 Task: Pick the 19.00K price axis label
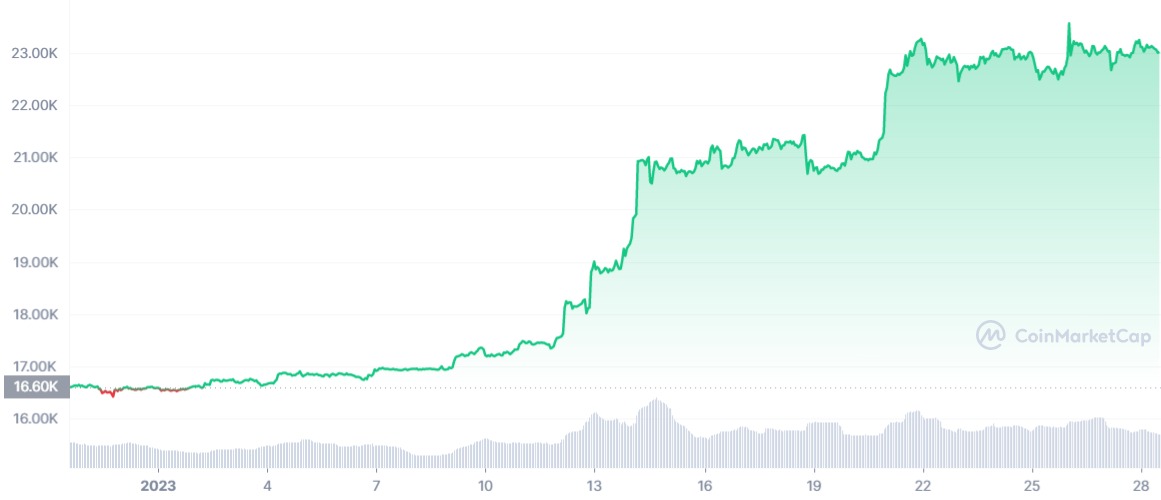coord(35,262)
